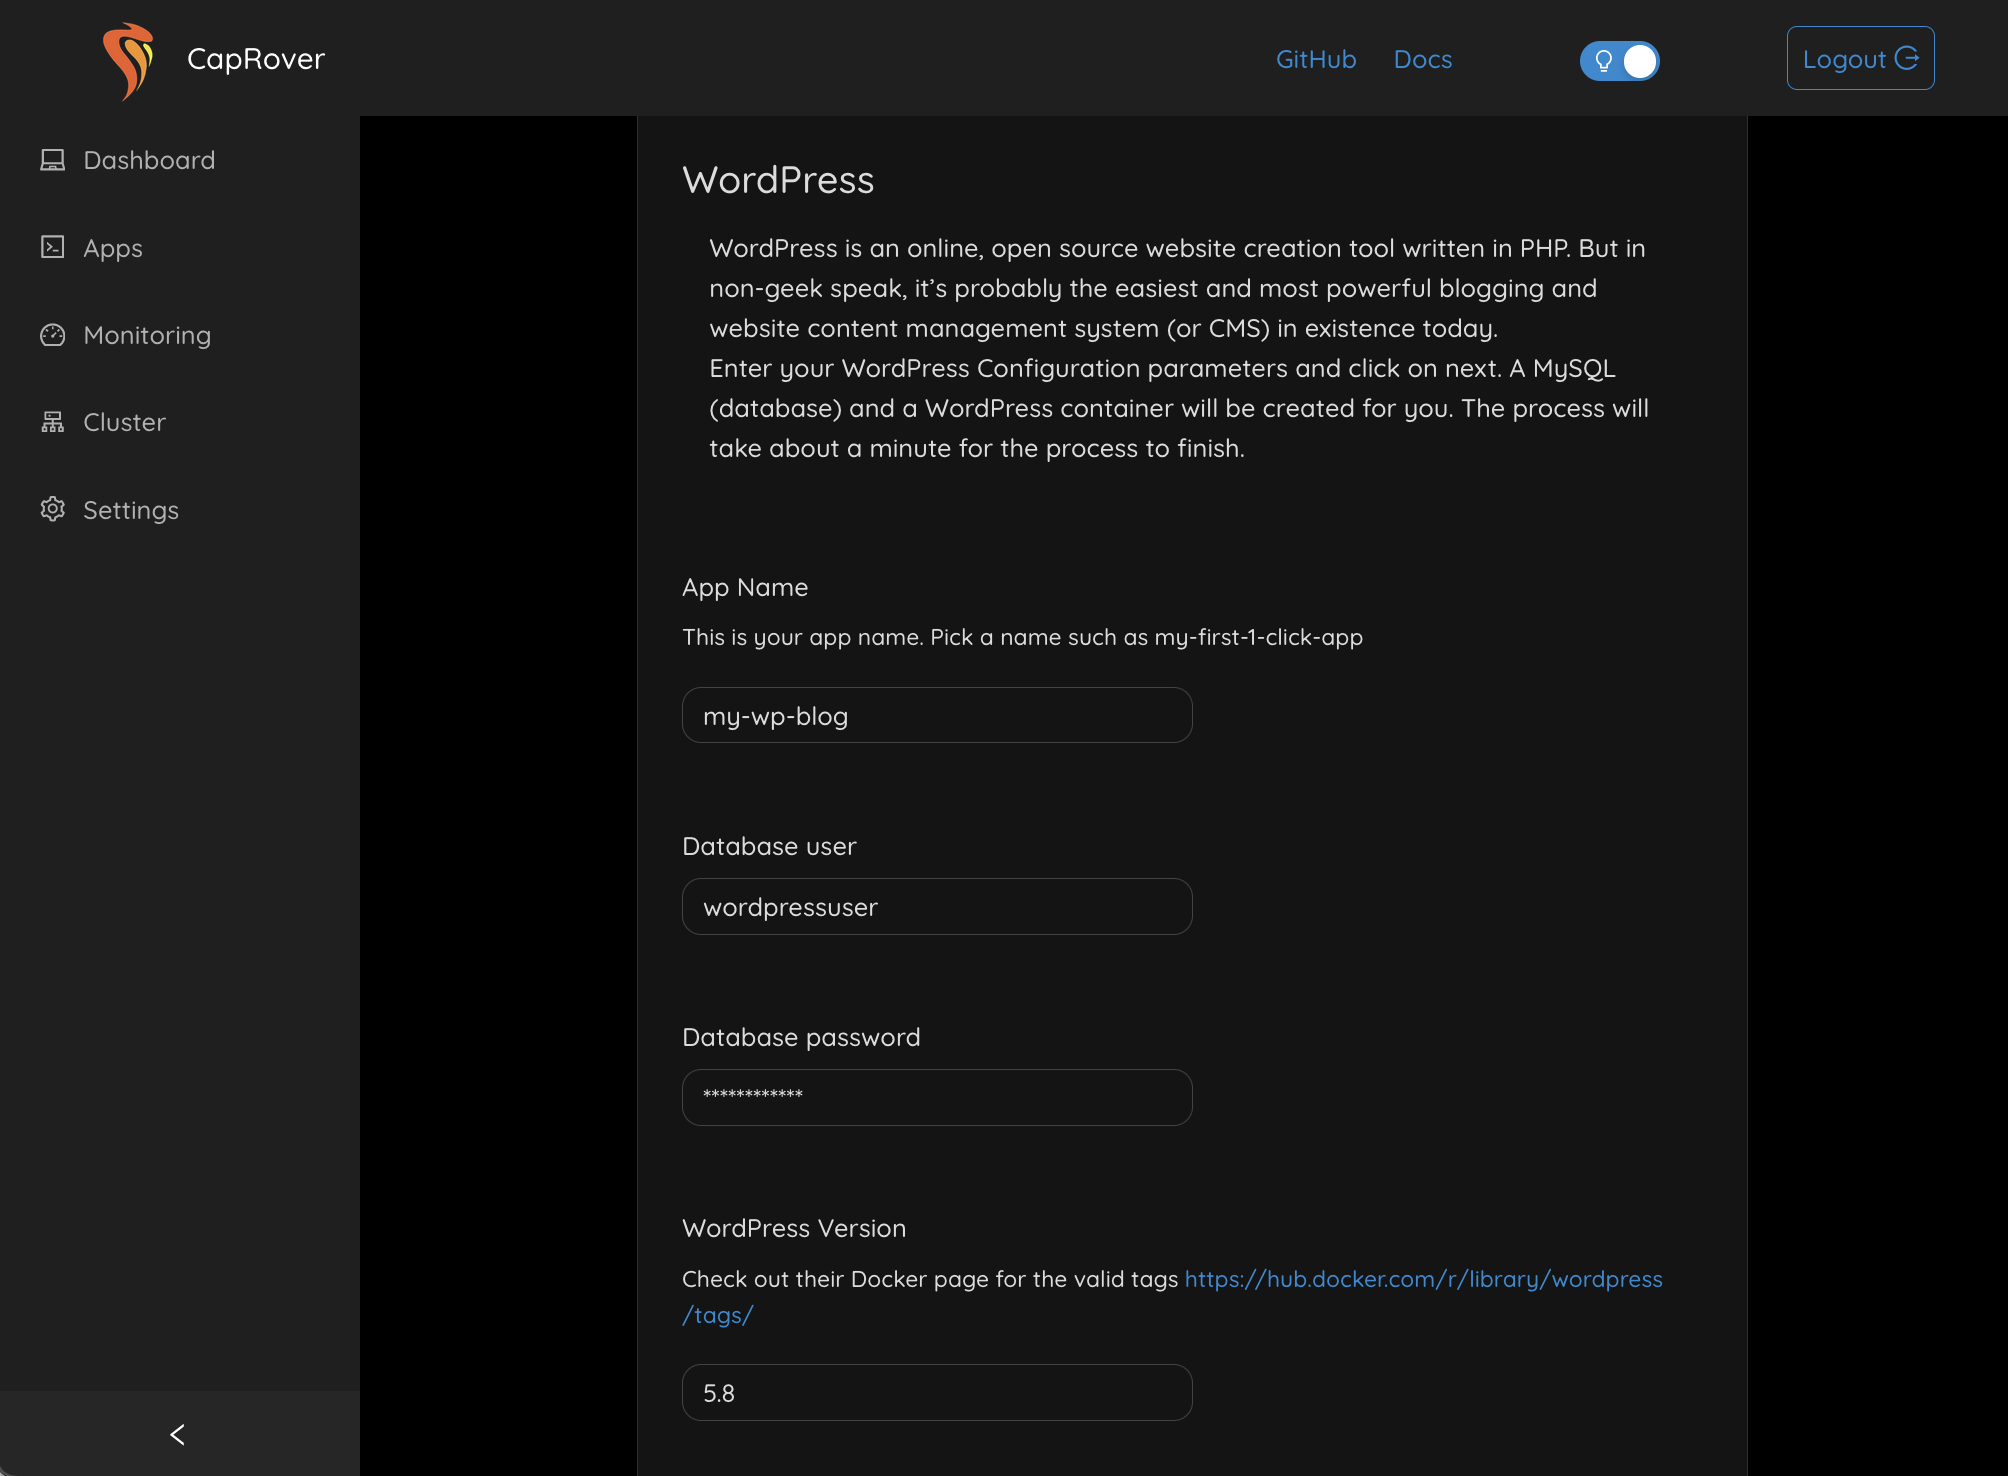Open Apps using the terminal icon
This screenshot has width=2008, height=1476.
53,247
